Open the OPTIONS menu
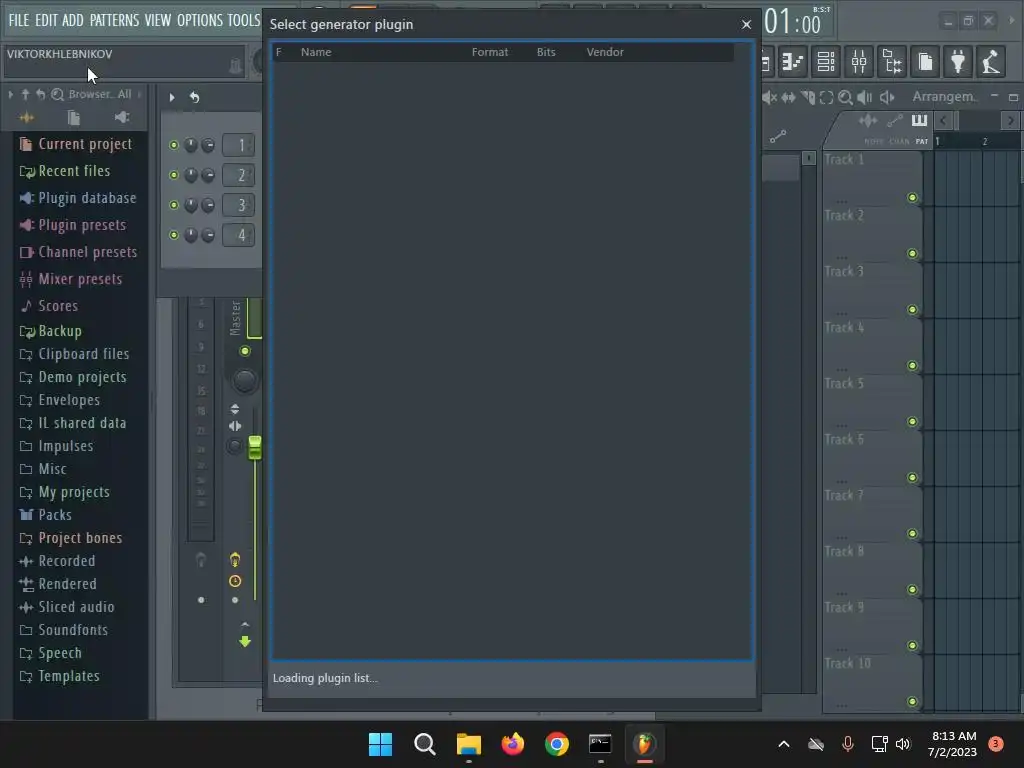 tap(200, 20)
